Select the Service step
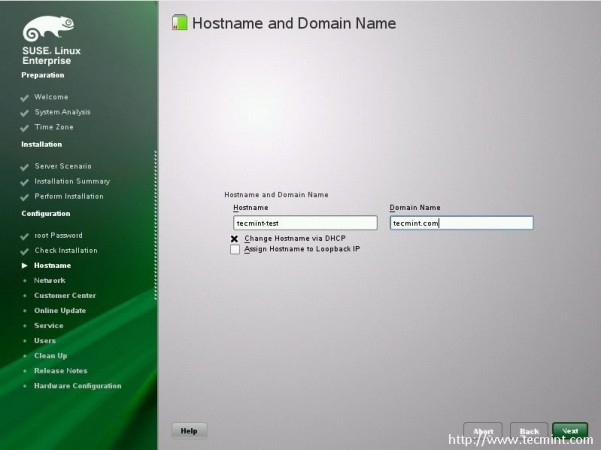This screenshot has width=601, height=450. [x=49, y=325]
